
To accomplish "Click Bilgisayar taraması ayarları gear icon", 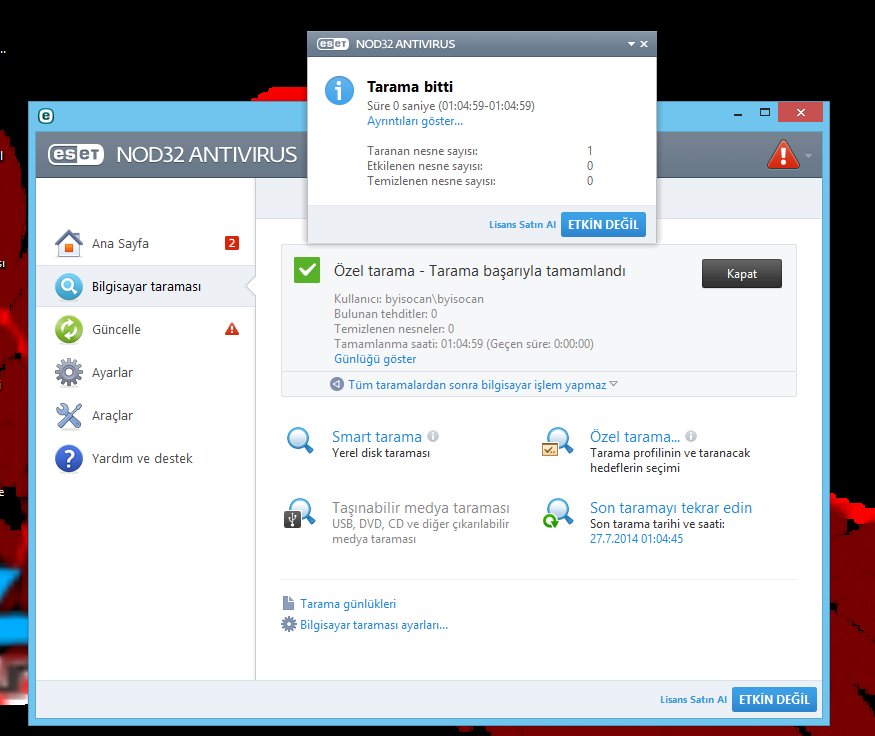I will click(x=289, y=624).
